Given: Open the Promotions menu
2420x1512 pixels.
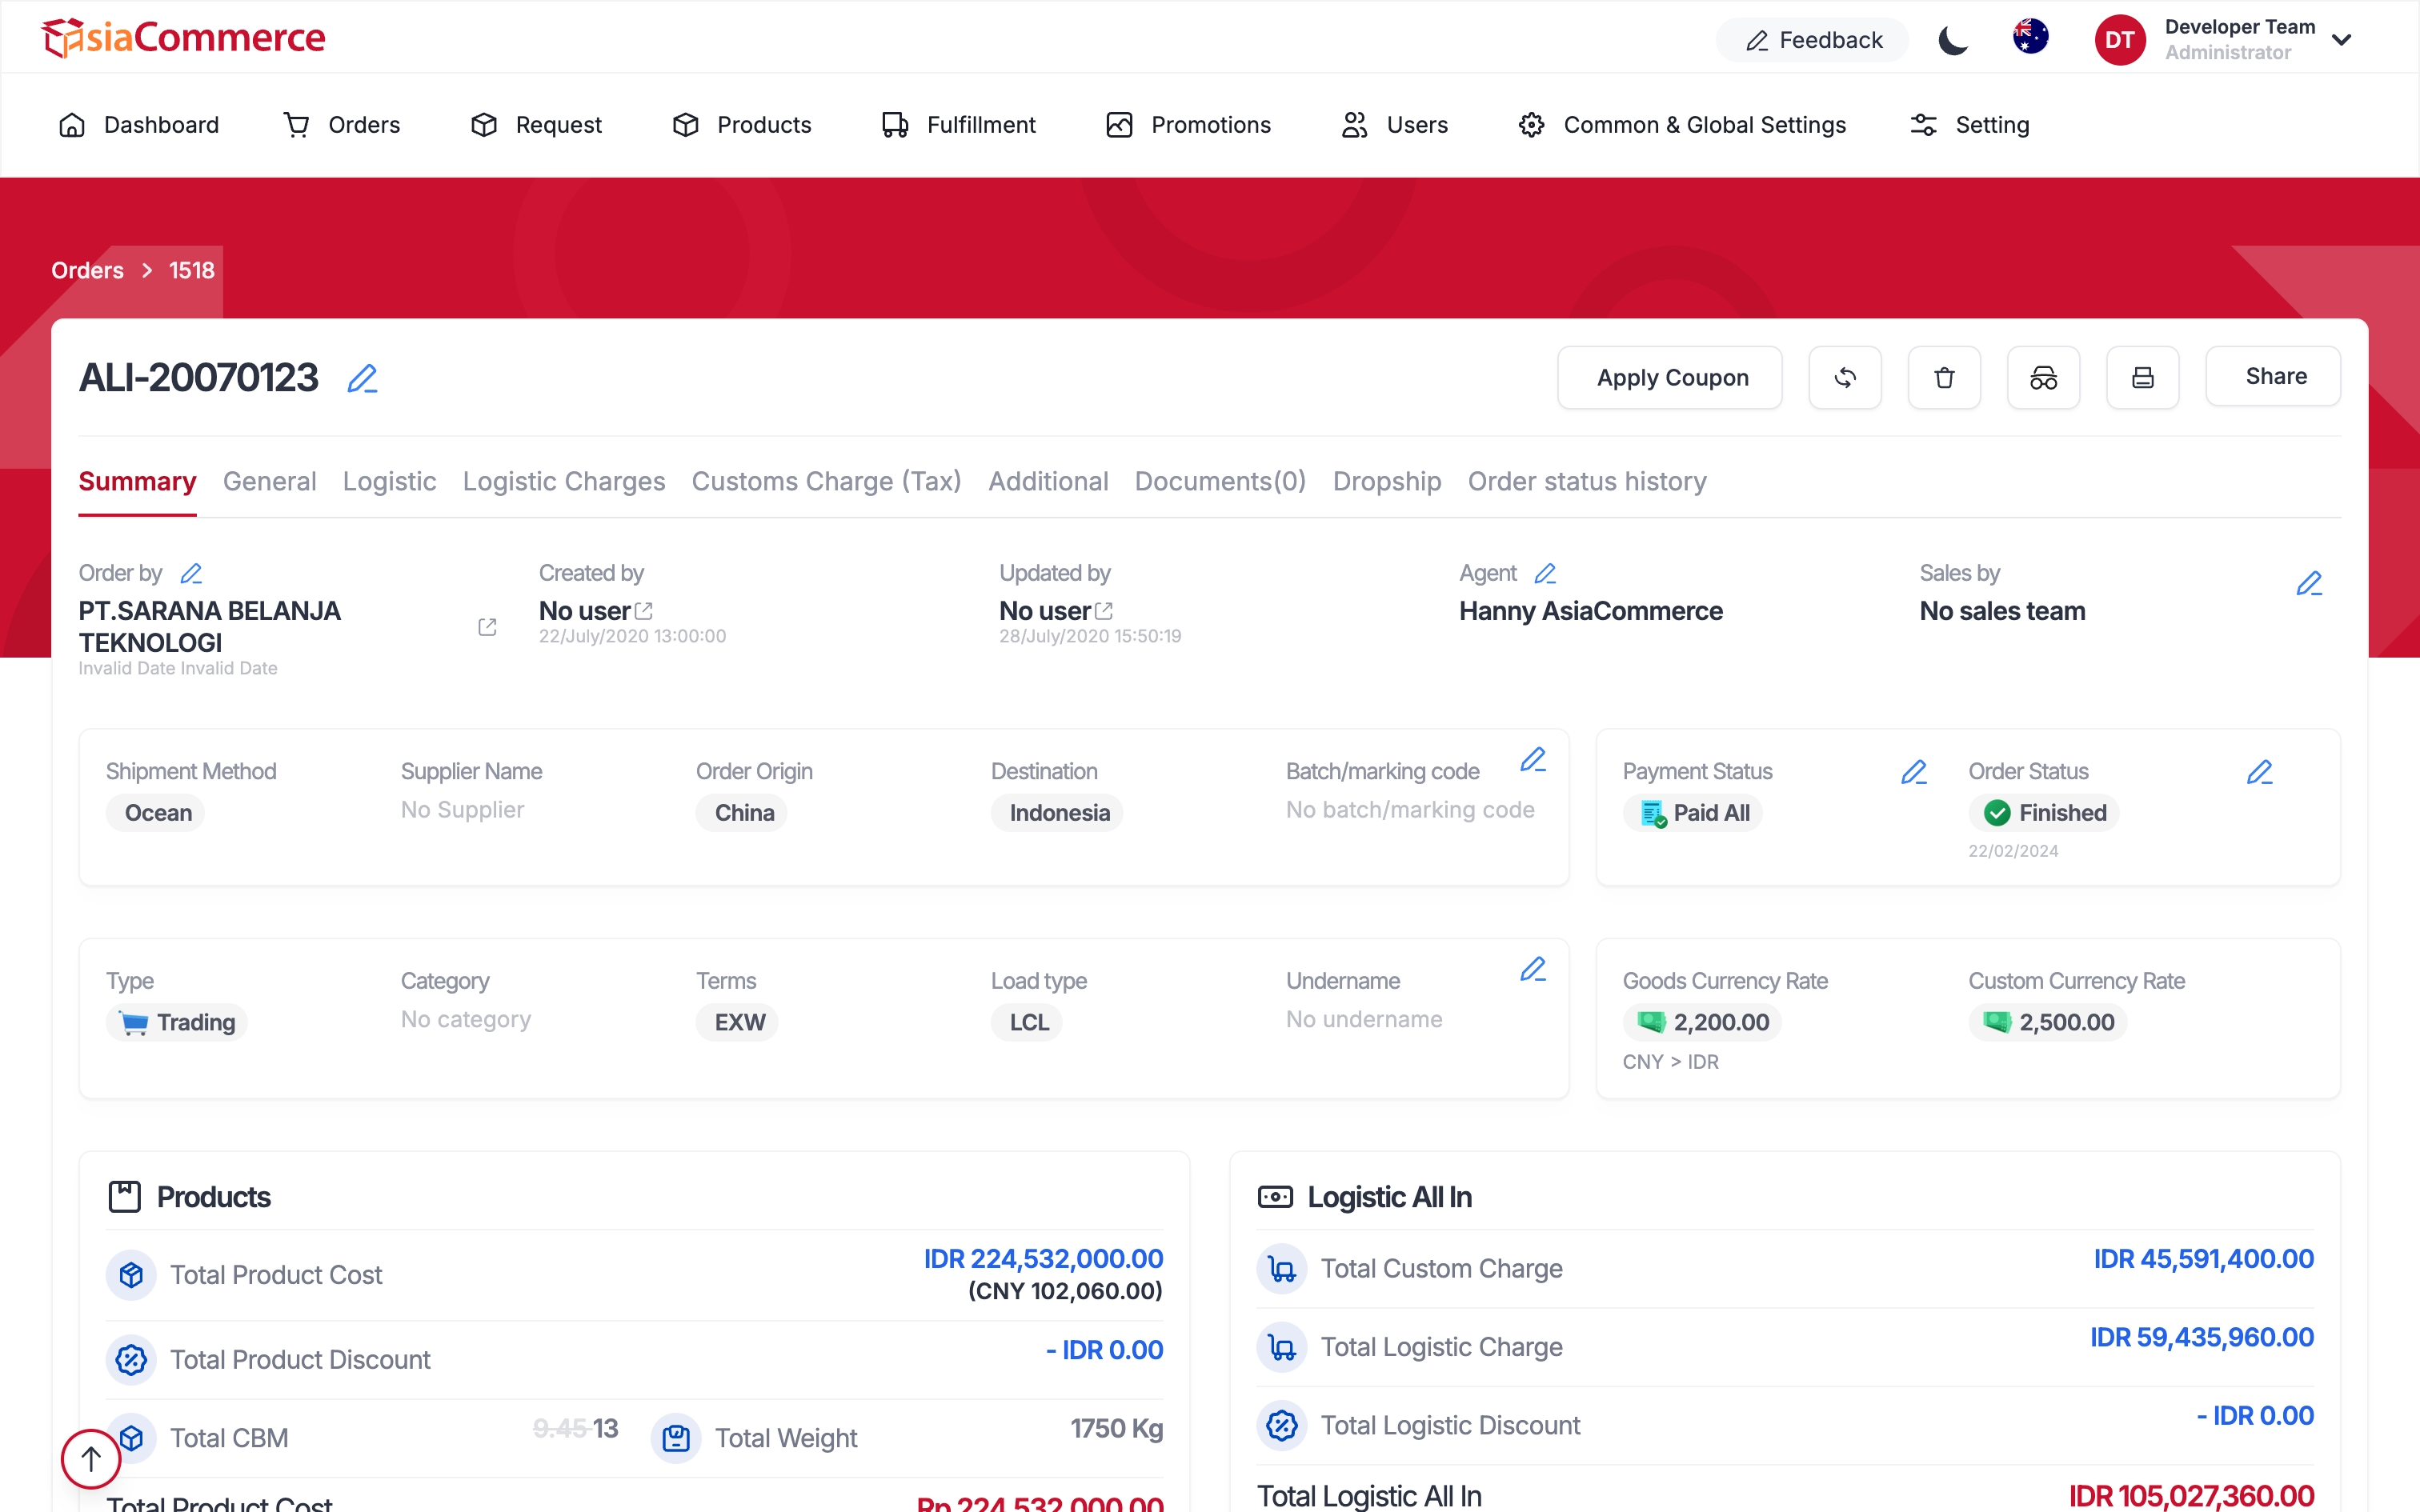Looking at the screenshot, I should tap(1188, 125).
